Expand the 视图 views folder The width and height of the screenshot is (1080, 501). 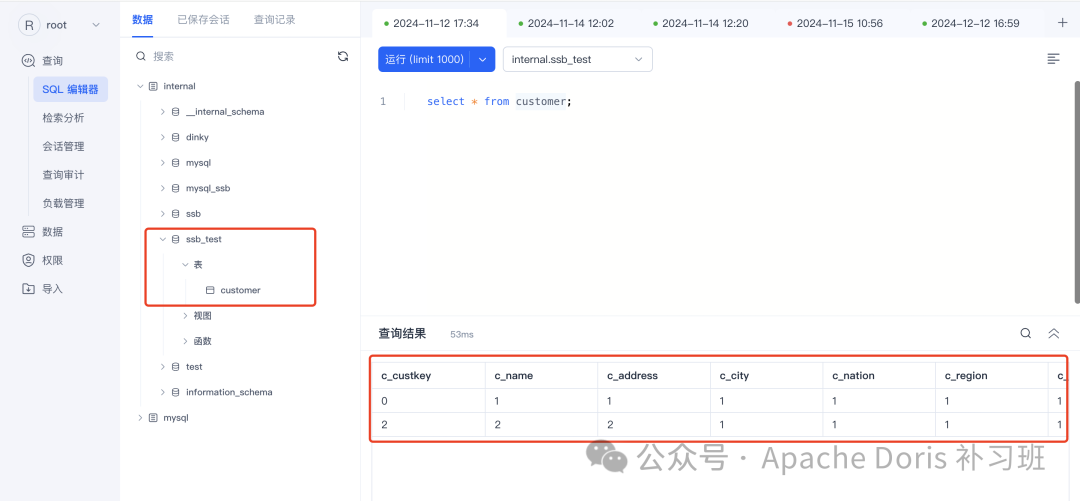[185, 316]
